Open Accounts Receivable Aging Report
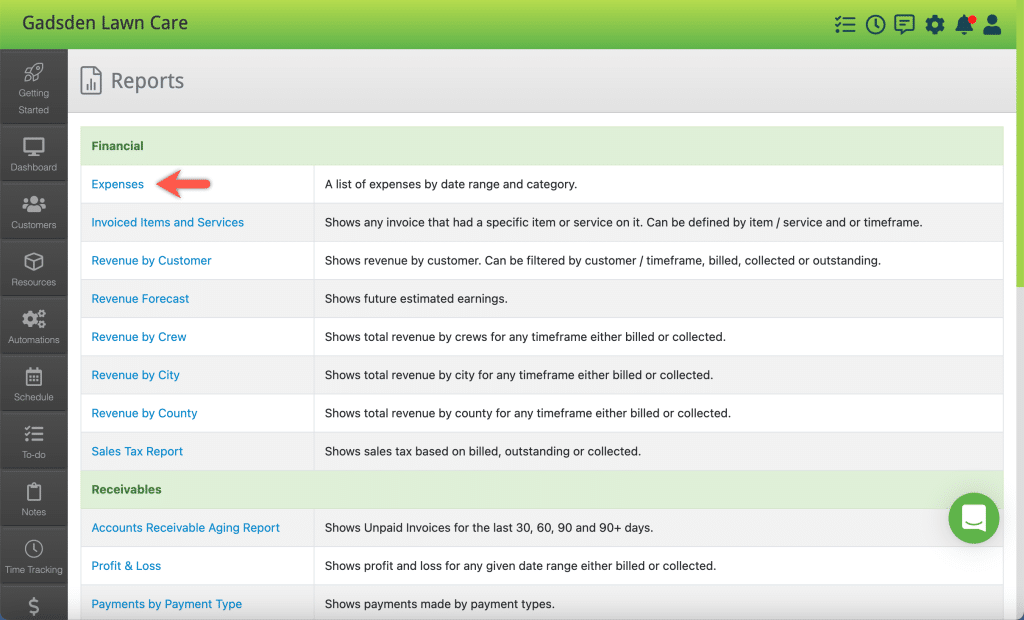 pyautogui.click(x=185, y=528)
